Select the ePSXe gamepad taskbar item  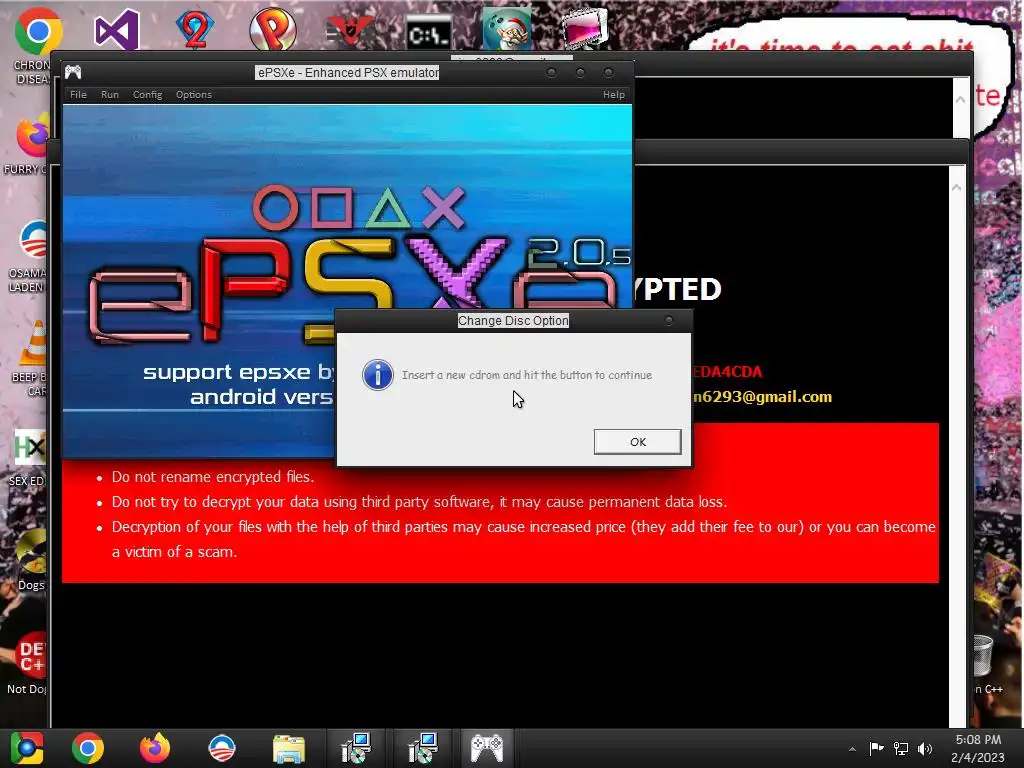pyautogui.click(x=487, y=748)
